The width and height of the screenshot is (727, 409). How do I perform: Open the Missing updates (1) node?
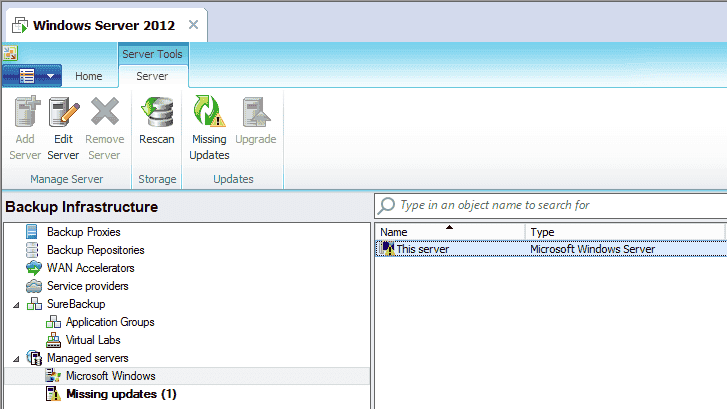[121, 394]
